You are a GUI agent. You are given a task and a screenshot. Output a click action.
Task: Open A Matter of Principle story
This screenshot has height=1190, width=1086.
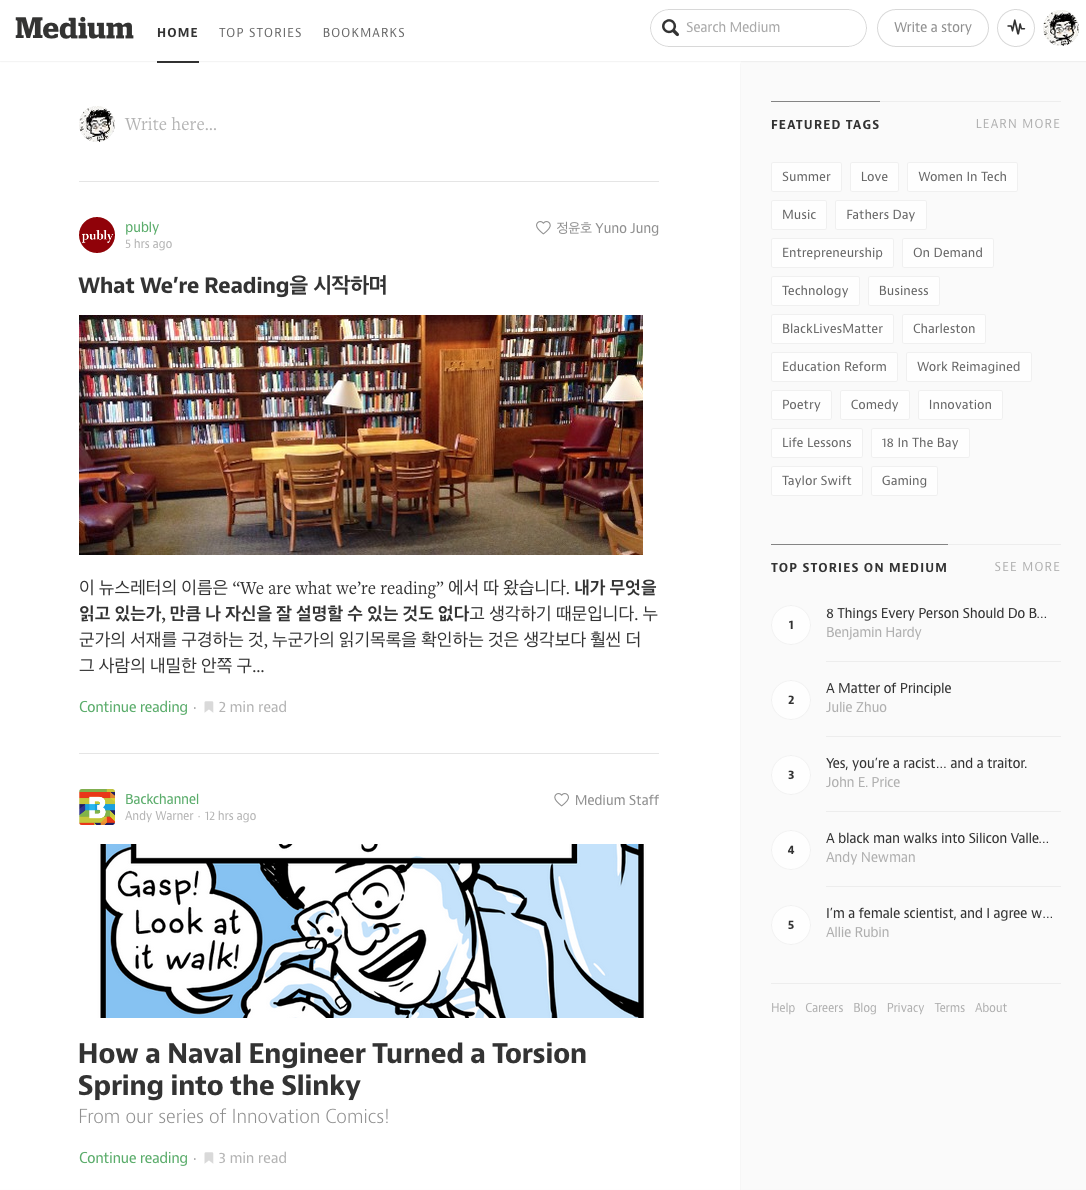click(x=889, y=688)
